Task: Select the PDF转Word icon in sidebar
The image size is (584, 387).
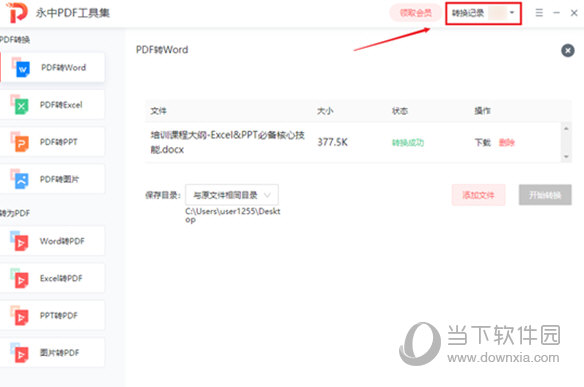Action: click(x=21, y=67)
